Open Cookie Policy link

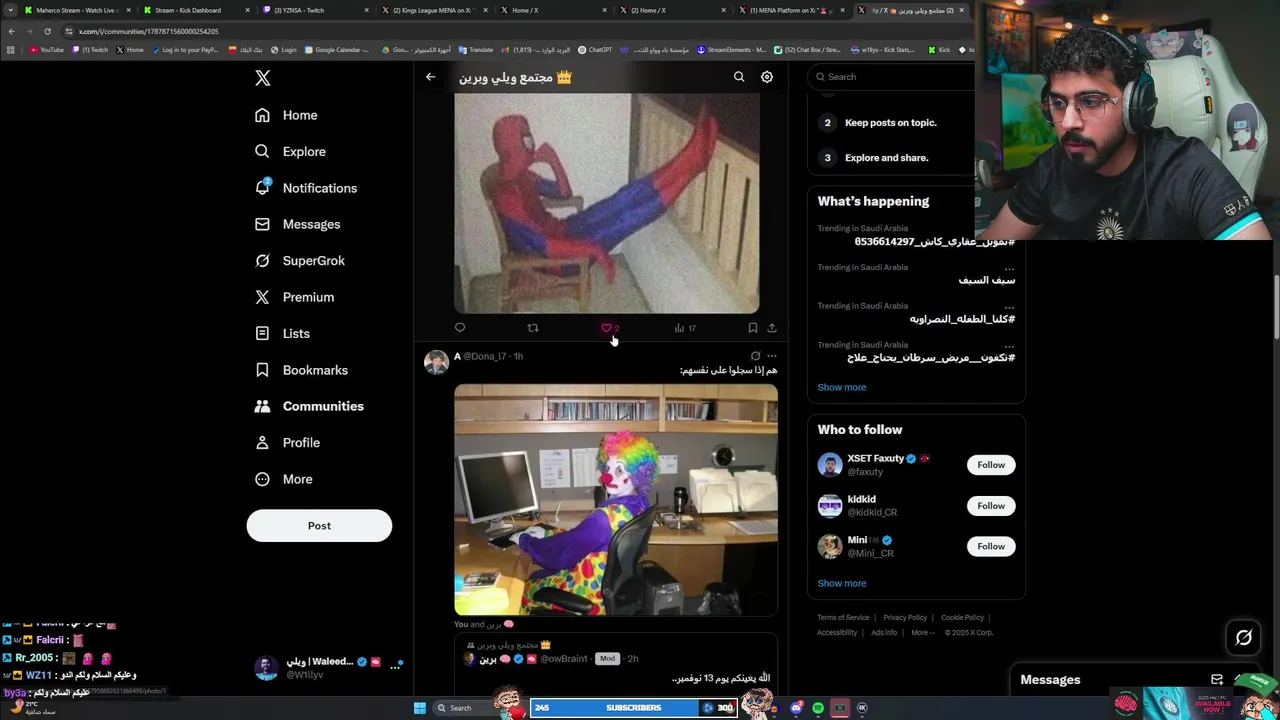962,618
